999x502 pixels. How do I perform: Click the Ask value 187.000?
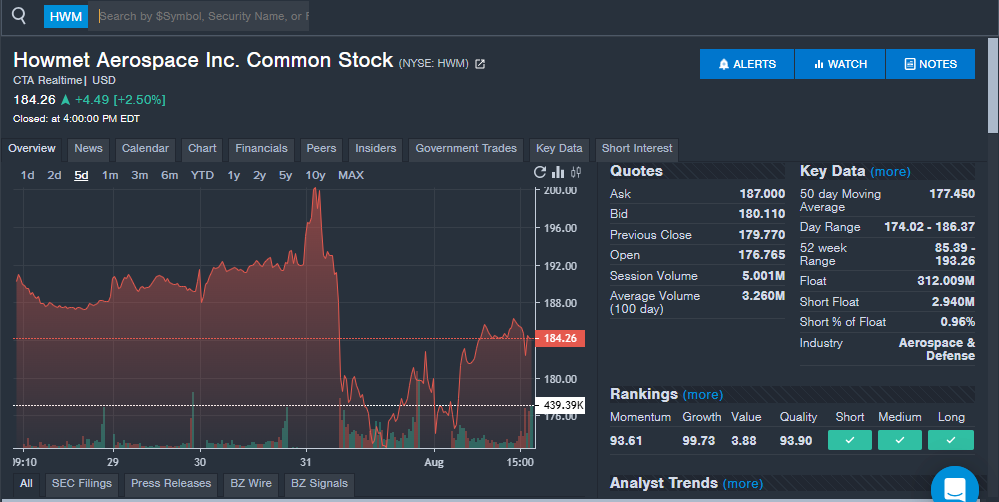[x=762, y=194]
